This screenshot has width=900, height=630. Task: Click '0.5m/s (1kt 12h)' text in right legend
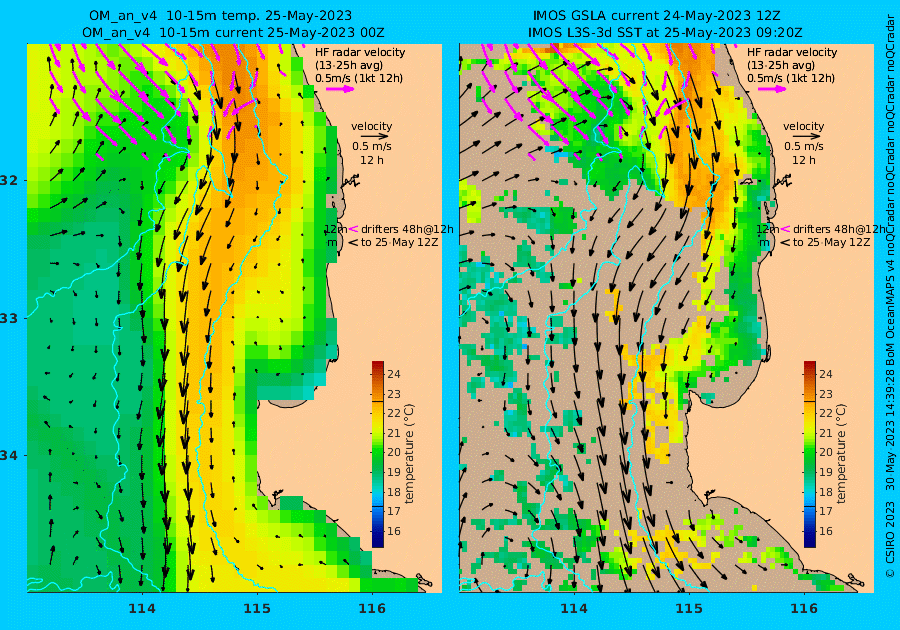(x=790, y=78)
